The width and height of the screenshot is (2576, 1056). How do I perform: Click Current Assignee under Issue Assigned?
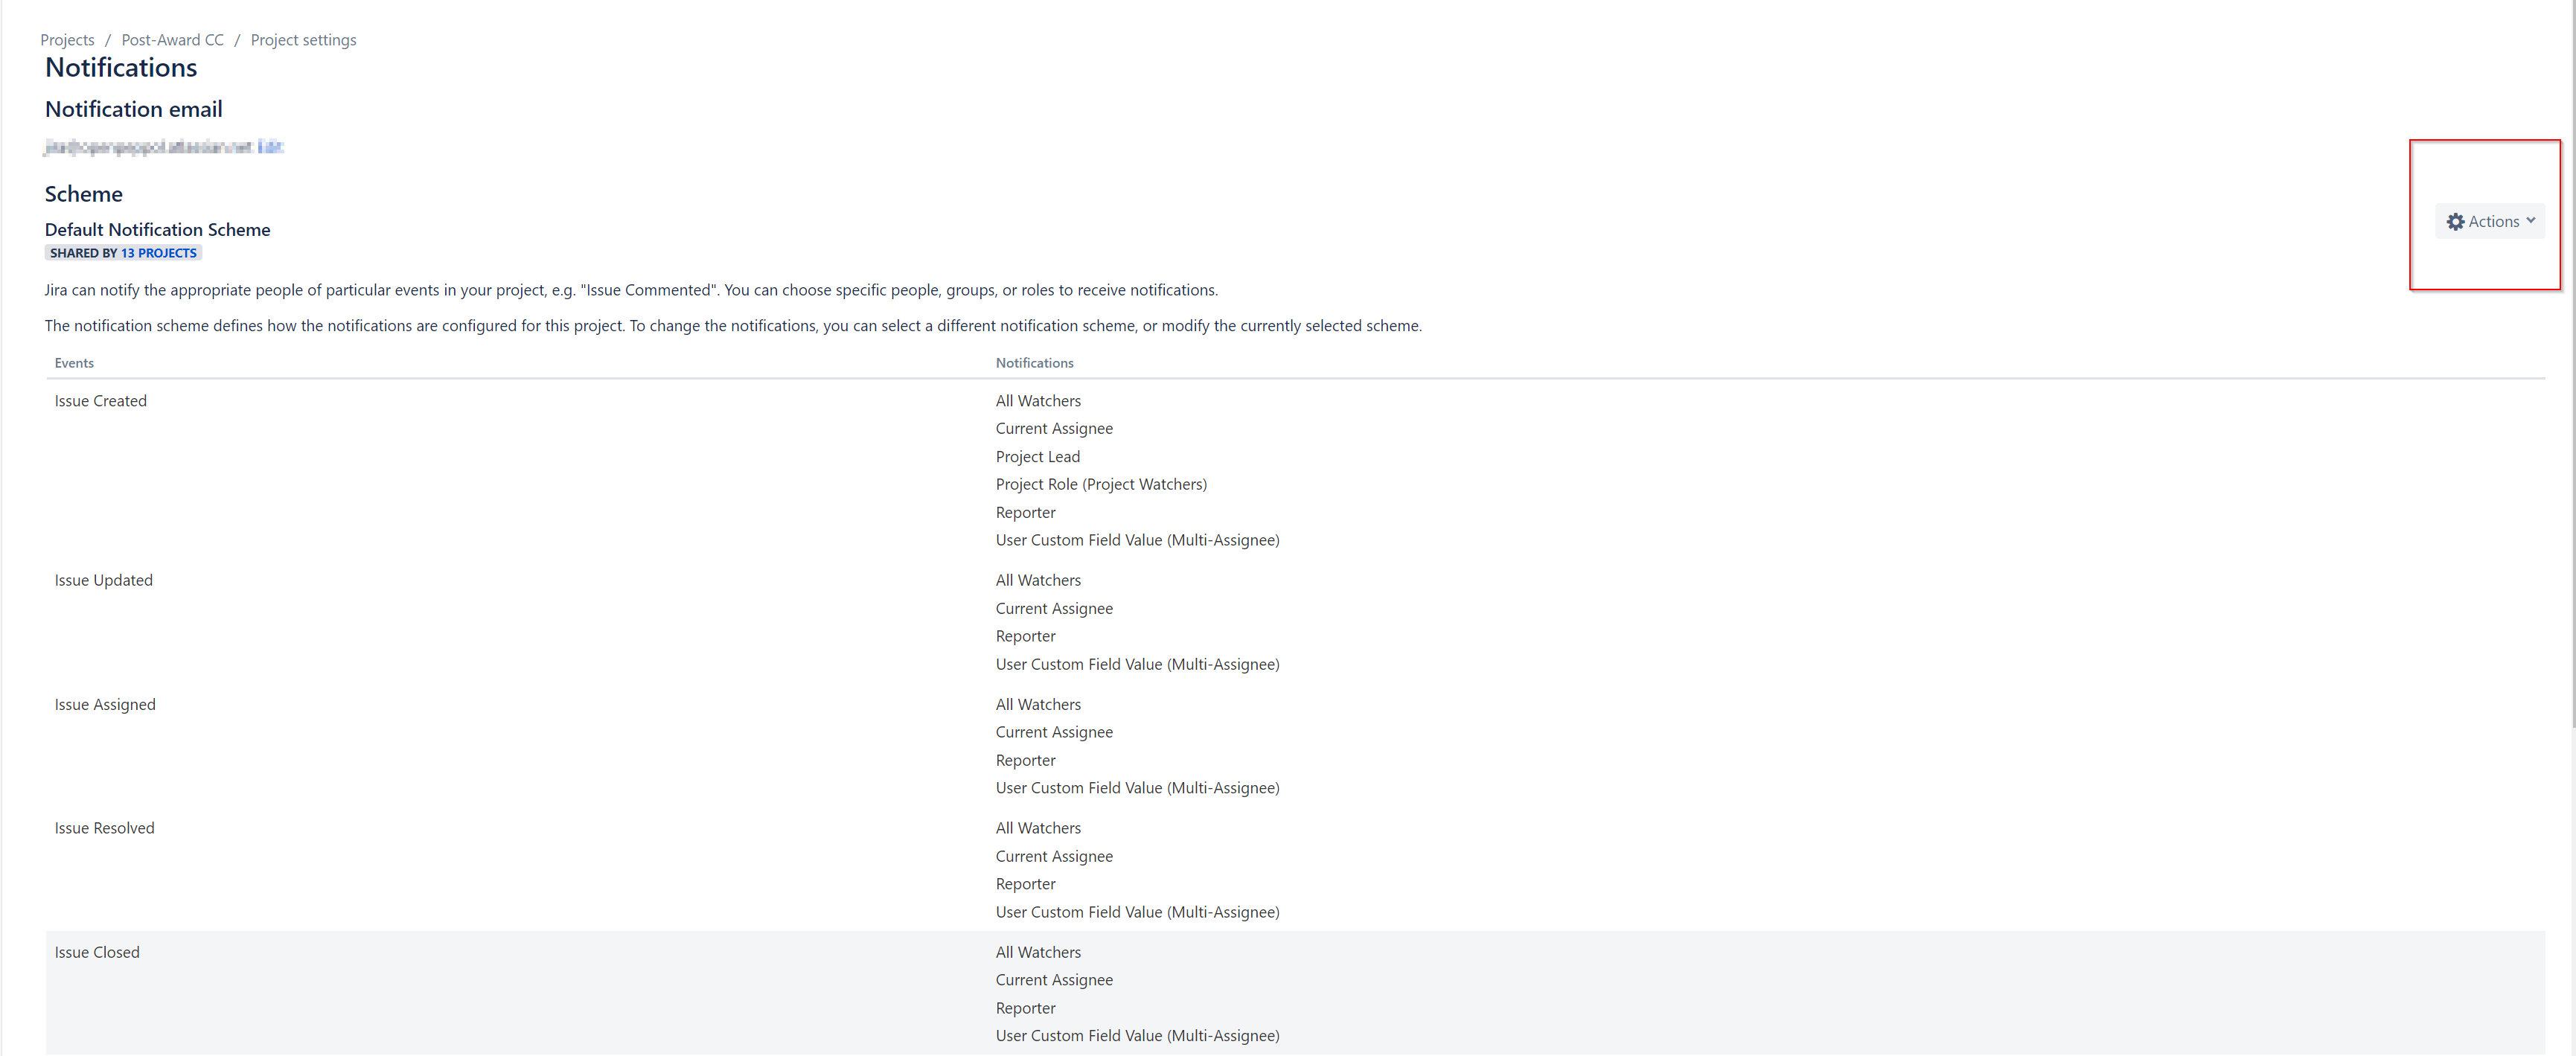point(1054,732)
